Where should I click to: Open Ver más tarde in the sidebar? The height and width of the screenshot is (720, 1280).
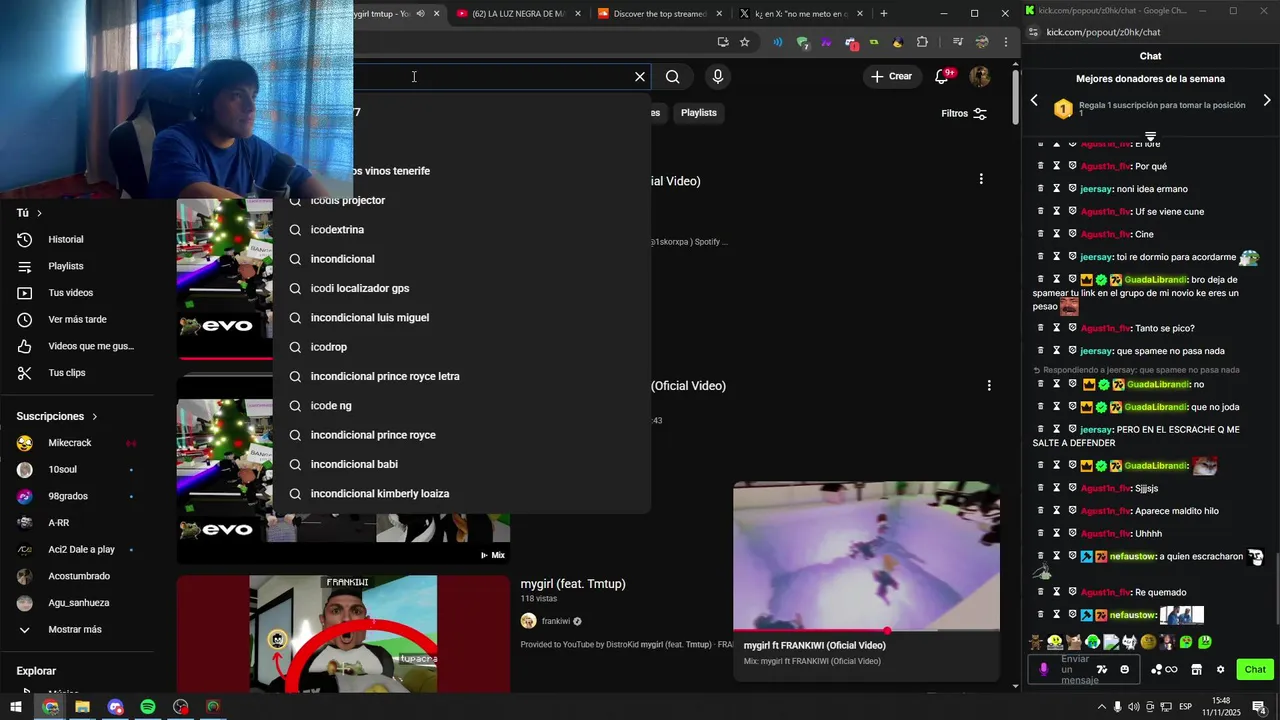click(78, 320)
